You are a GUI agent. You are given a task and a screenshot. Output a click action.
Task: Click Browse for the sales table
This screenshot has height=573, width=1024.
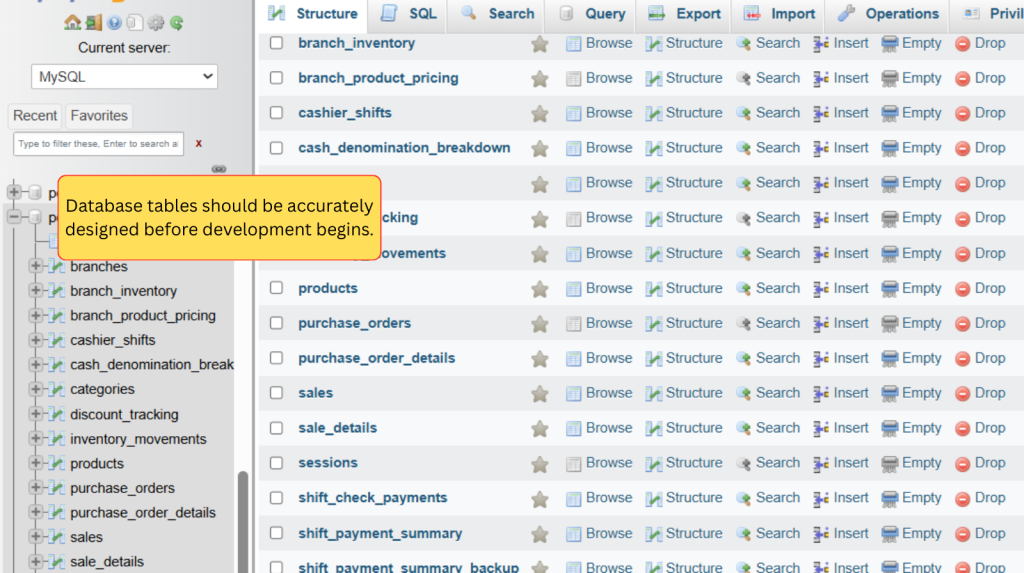599,393
